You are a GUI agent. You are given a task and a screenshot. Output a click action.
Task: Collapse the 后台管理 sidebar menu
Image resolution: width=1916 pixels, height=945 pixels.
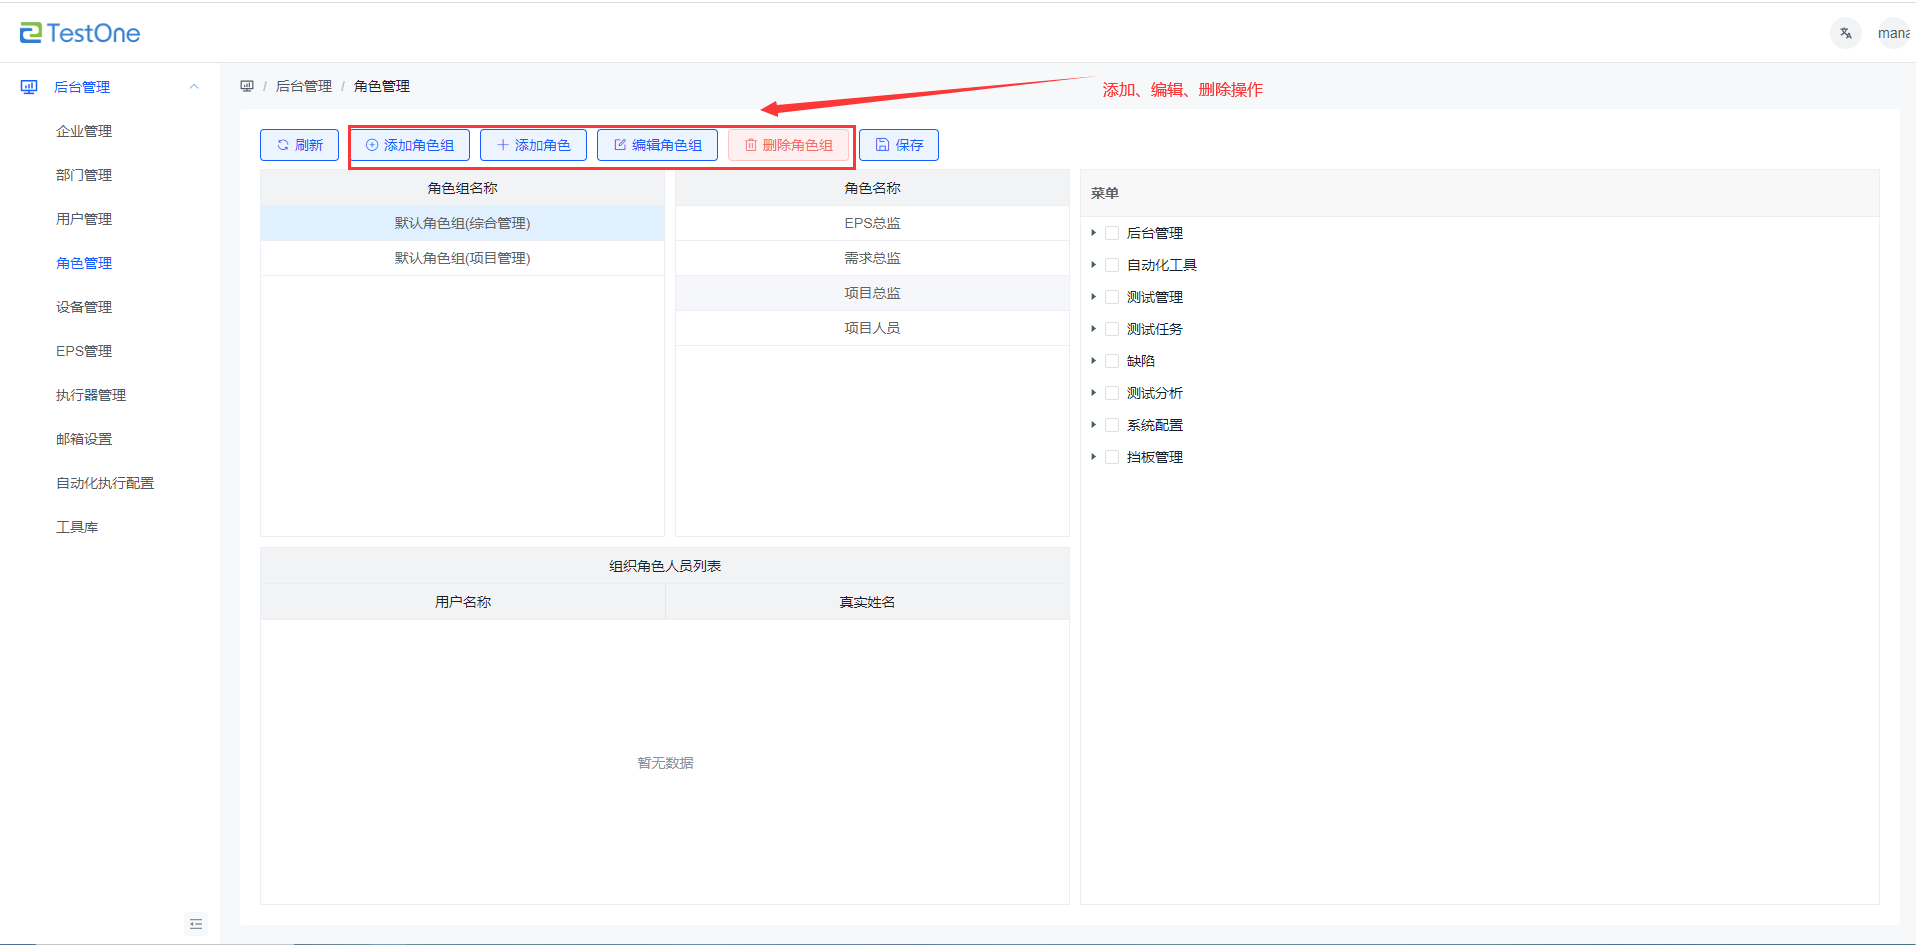[194, 87]
